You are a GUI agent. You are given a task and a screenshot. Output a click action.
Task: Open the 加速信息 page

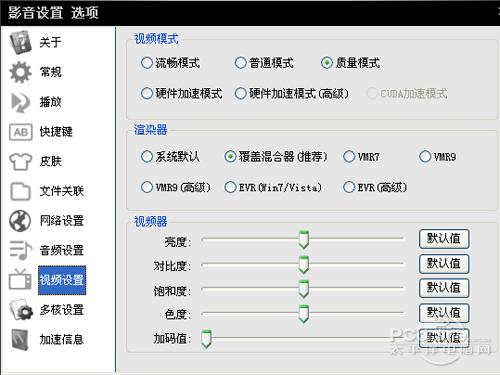[62, 339]
